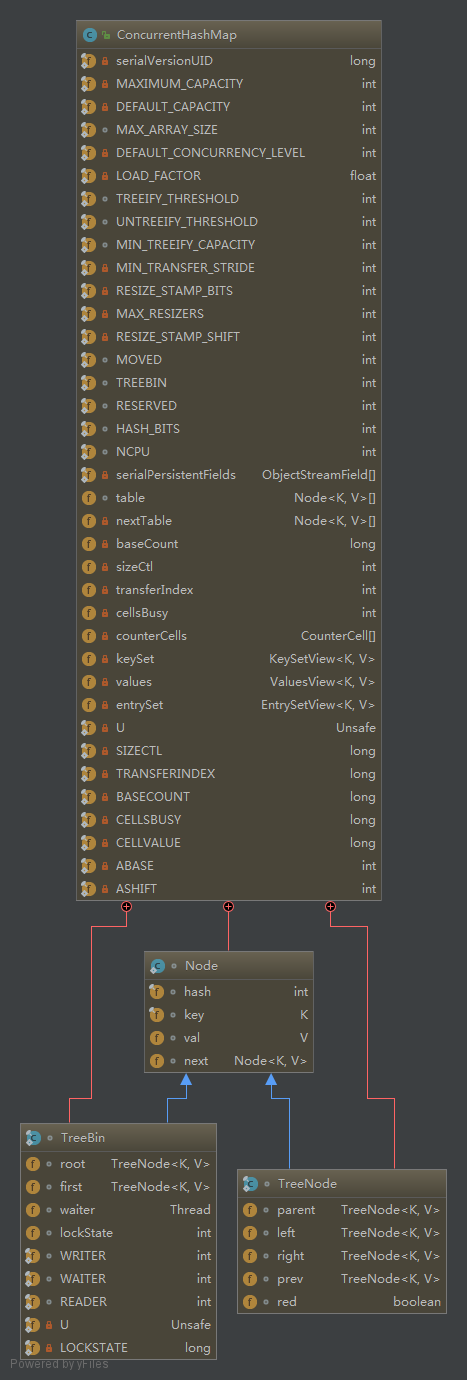The image size is (467, 1380).
Task: Select the values field row
Action: point(229,682)
